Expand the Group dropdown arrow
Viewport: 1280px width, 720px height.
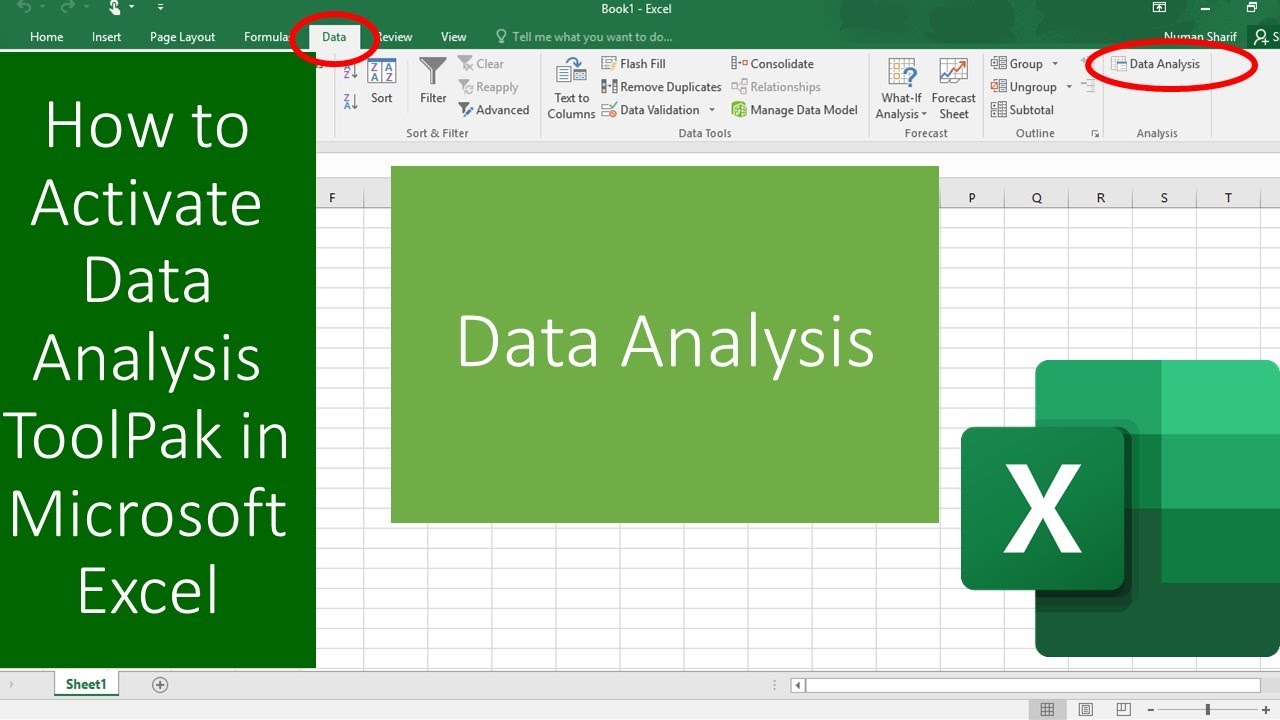[x=1055, y=64]
